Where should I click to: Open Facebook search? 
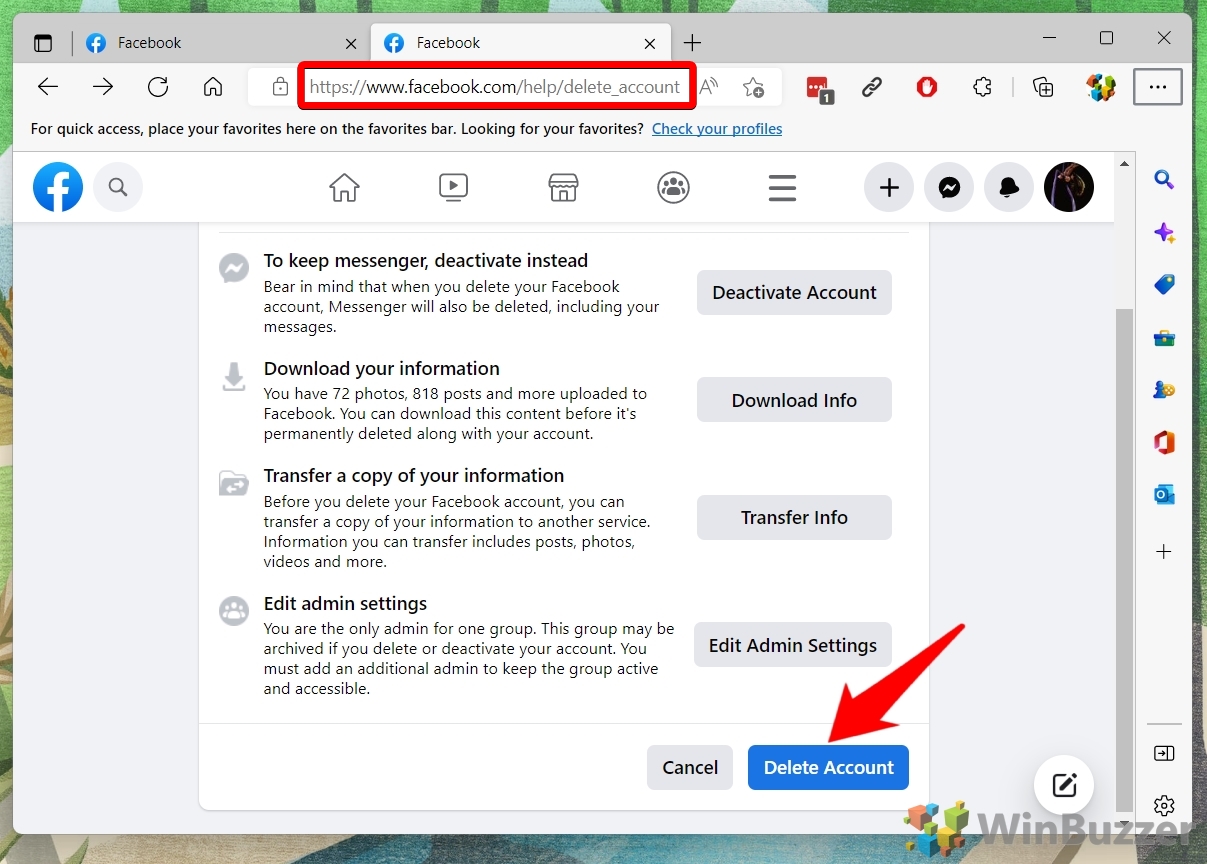click(x=118, y=187)
